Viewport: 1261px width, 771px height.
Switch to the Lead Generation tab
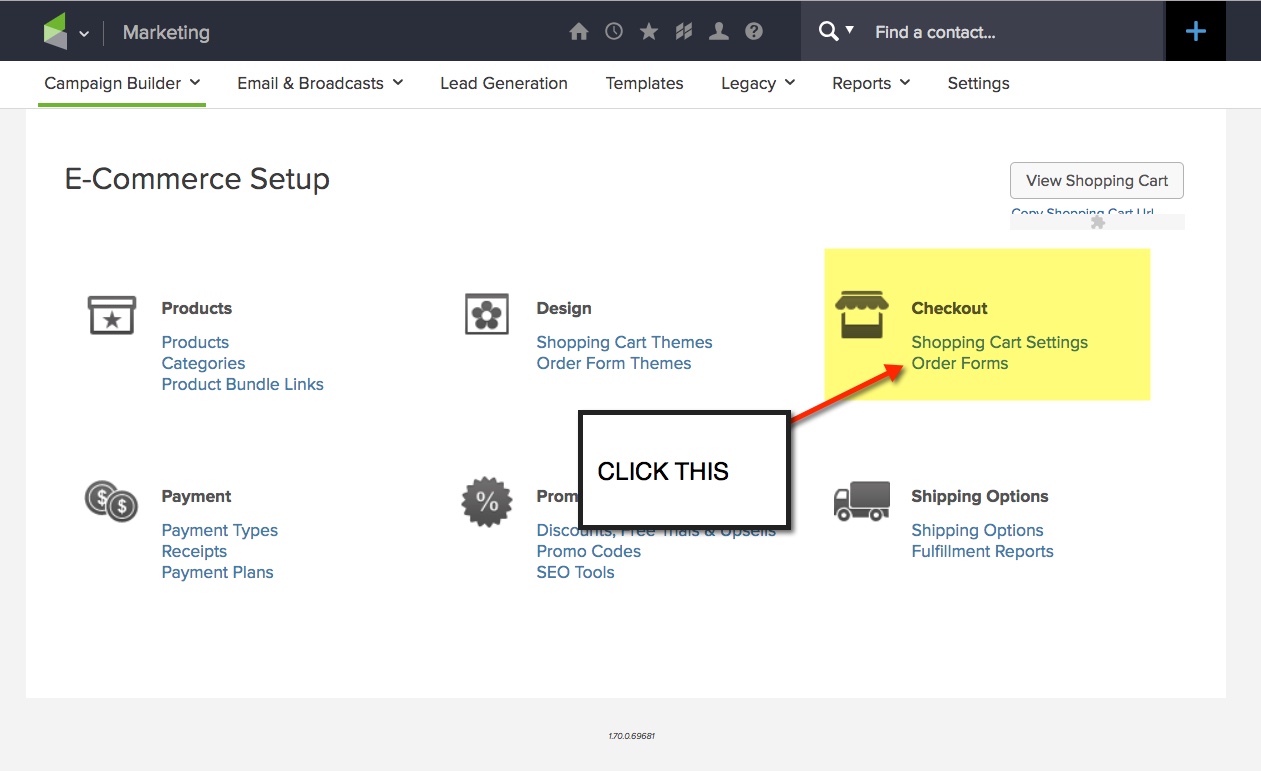504,83
